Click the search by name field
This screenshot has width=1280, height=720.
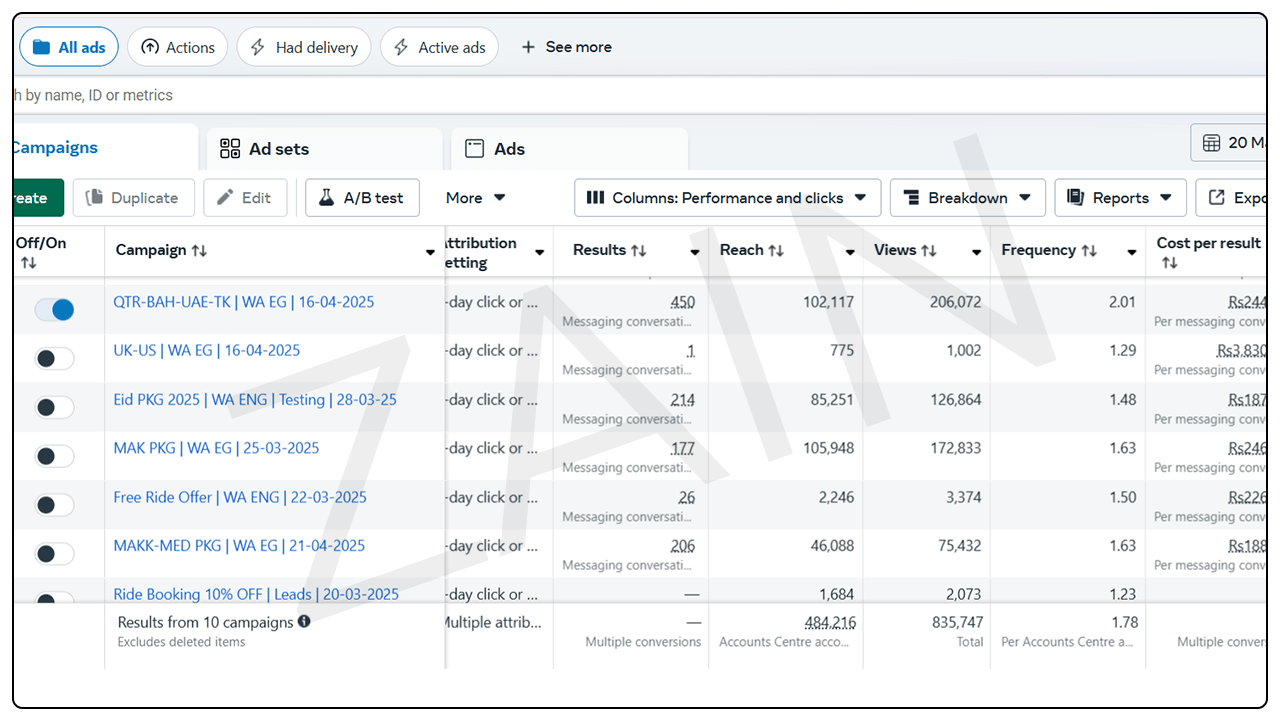(640, 95)
